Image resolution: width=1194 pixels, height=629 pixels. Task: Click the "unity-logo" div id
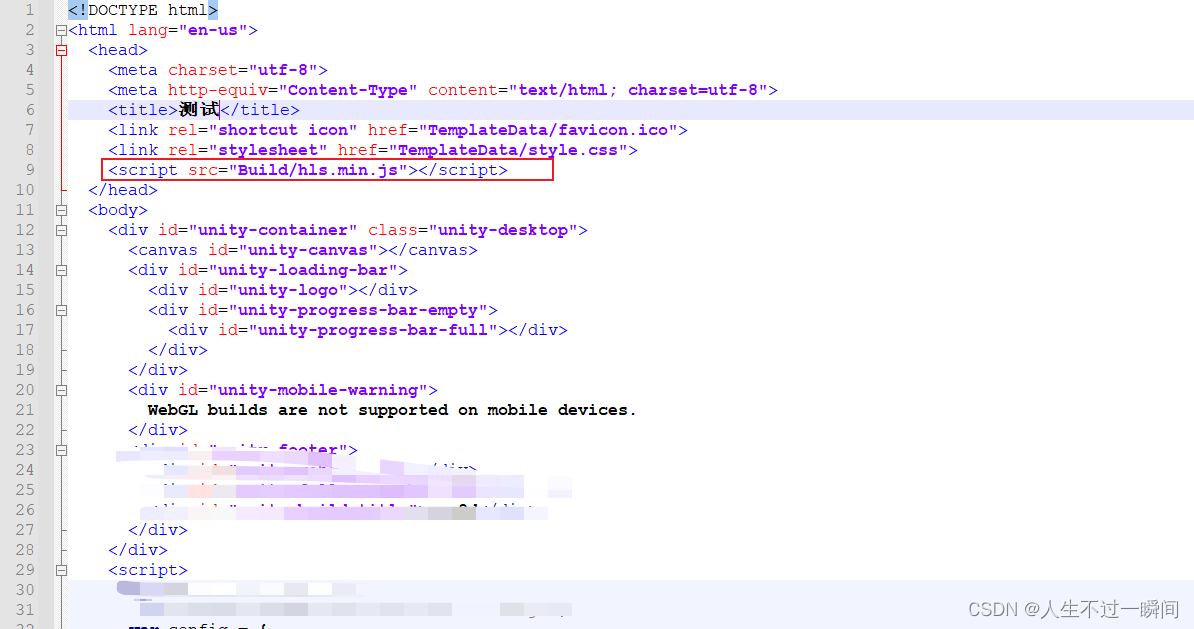click(x=288, y=290)
